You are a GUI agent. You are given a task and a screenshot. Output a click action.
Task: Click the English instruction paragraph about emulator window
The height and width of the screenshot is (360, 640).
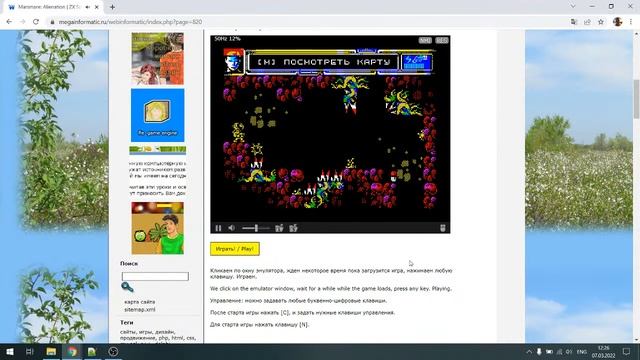tap(331, 289)
